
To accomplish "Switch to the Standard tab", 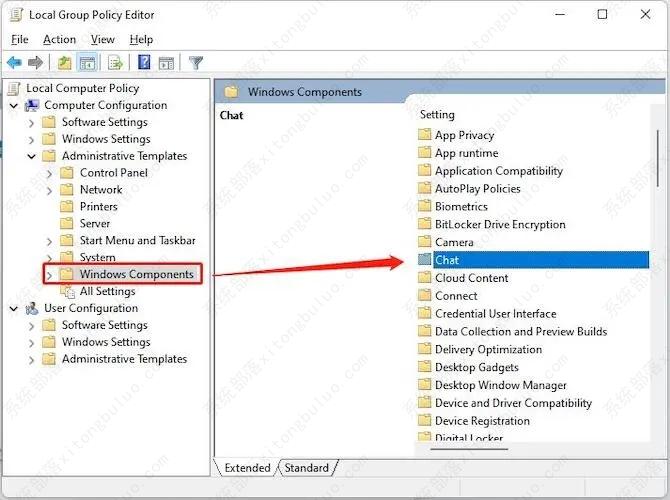I will 306,468.
